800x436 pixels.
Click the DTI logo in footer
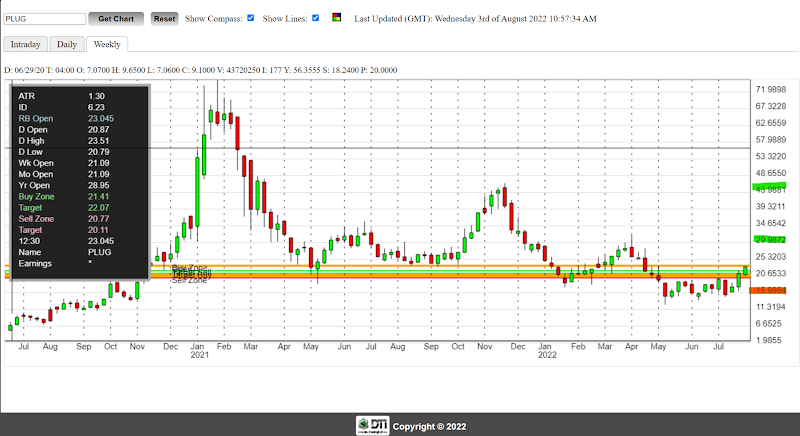[x=373, y=425]
